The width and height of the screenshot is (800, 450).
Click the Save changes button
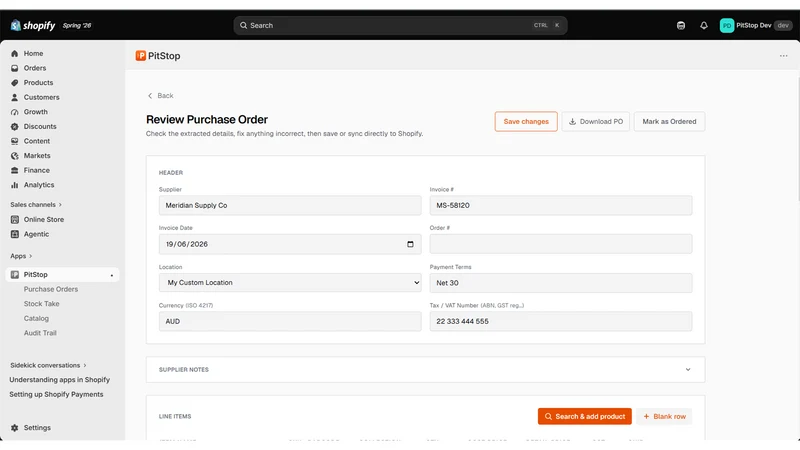tap(526, 121)
